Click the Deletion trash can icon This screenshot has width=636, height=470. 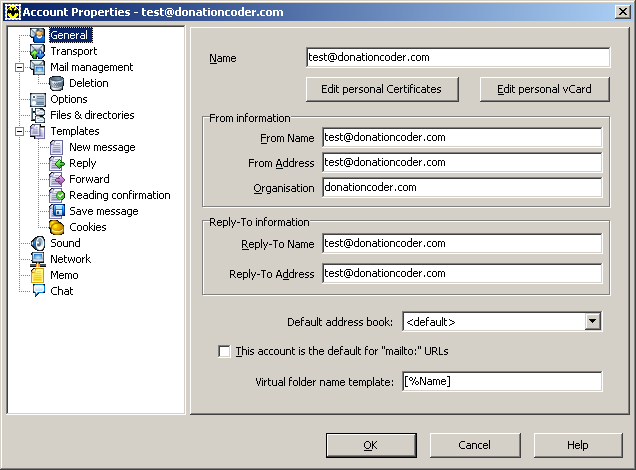click(x=56, y=83)
